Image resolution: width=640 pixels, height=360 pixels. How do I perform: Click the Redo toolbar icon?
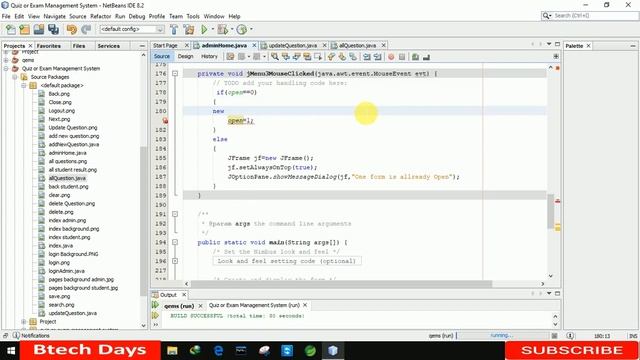click(x=86, y=29)
